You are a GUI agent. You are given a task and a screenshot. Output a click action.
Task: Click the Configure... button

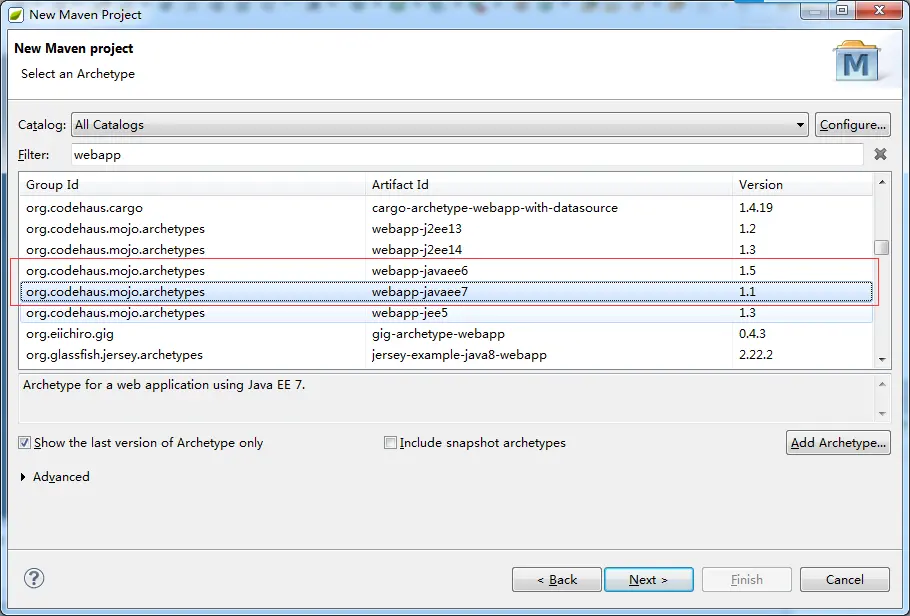(x=853, y=125)
